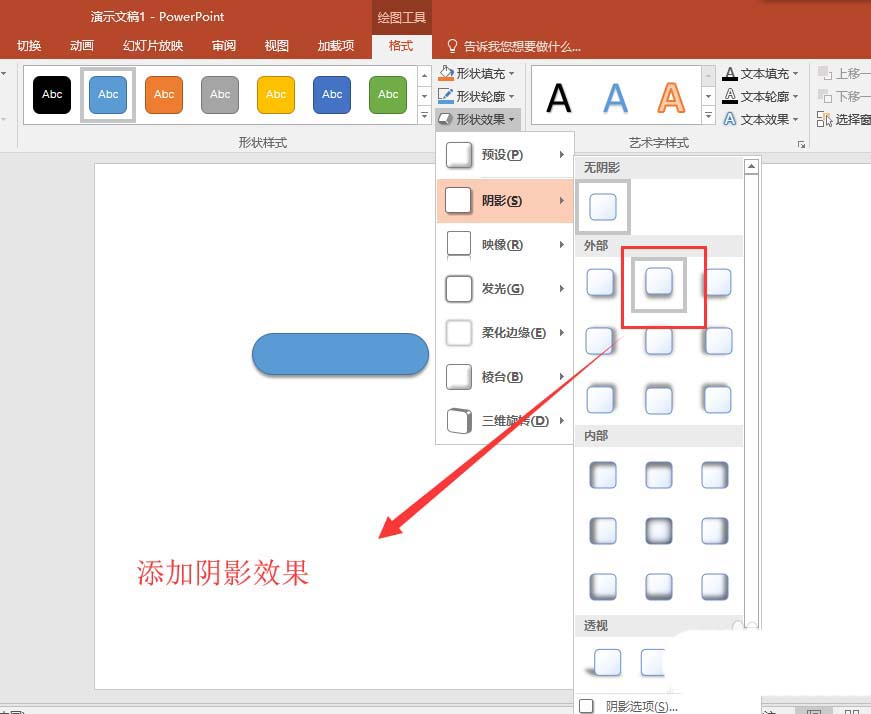Open the 阴影(S) submenu

click(505, 201)
